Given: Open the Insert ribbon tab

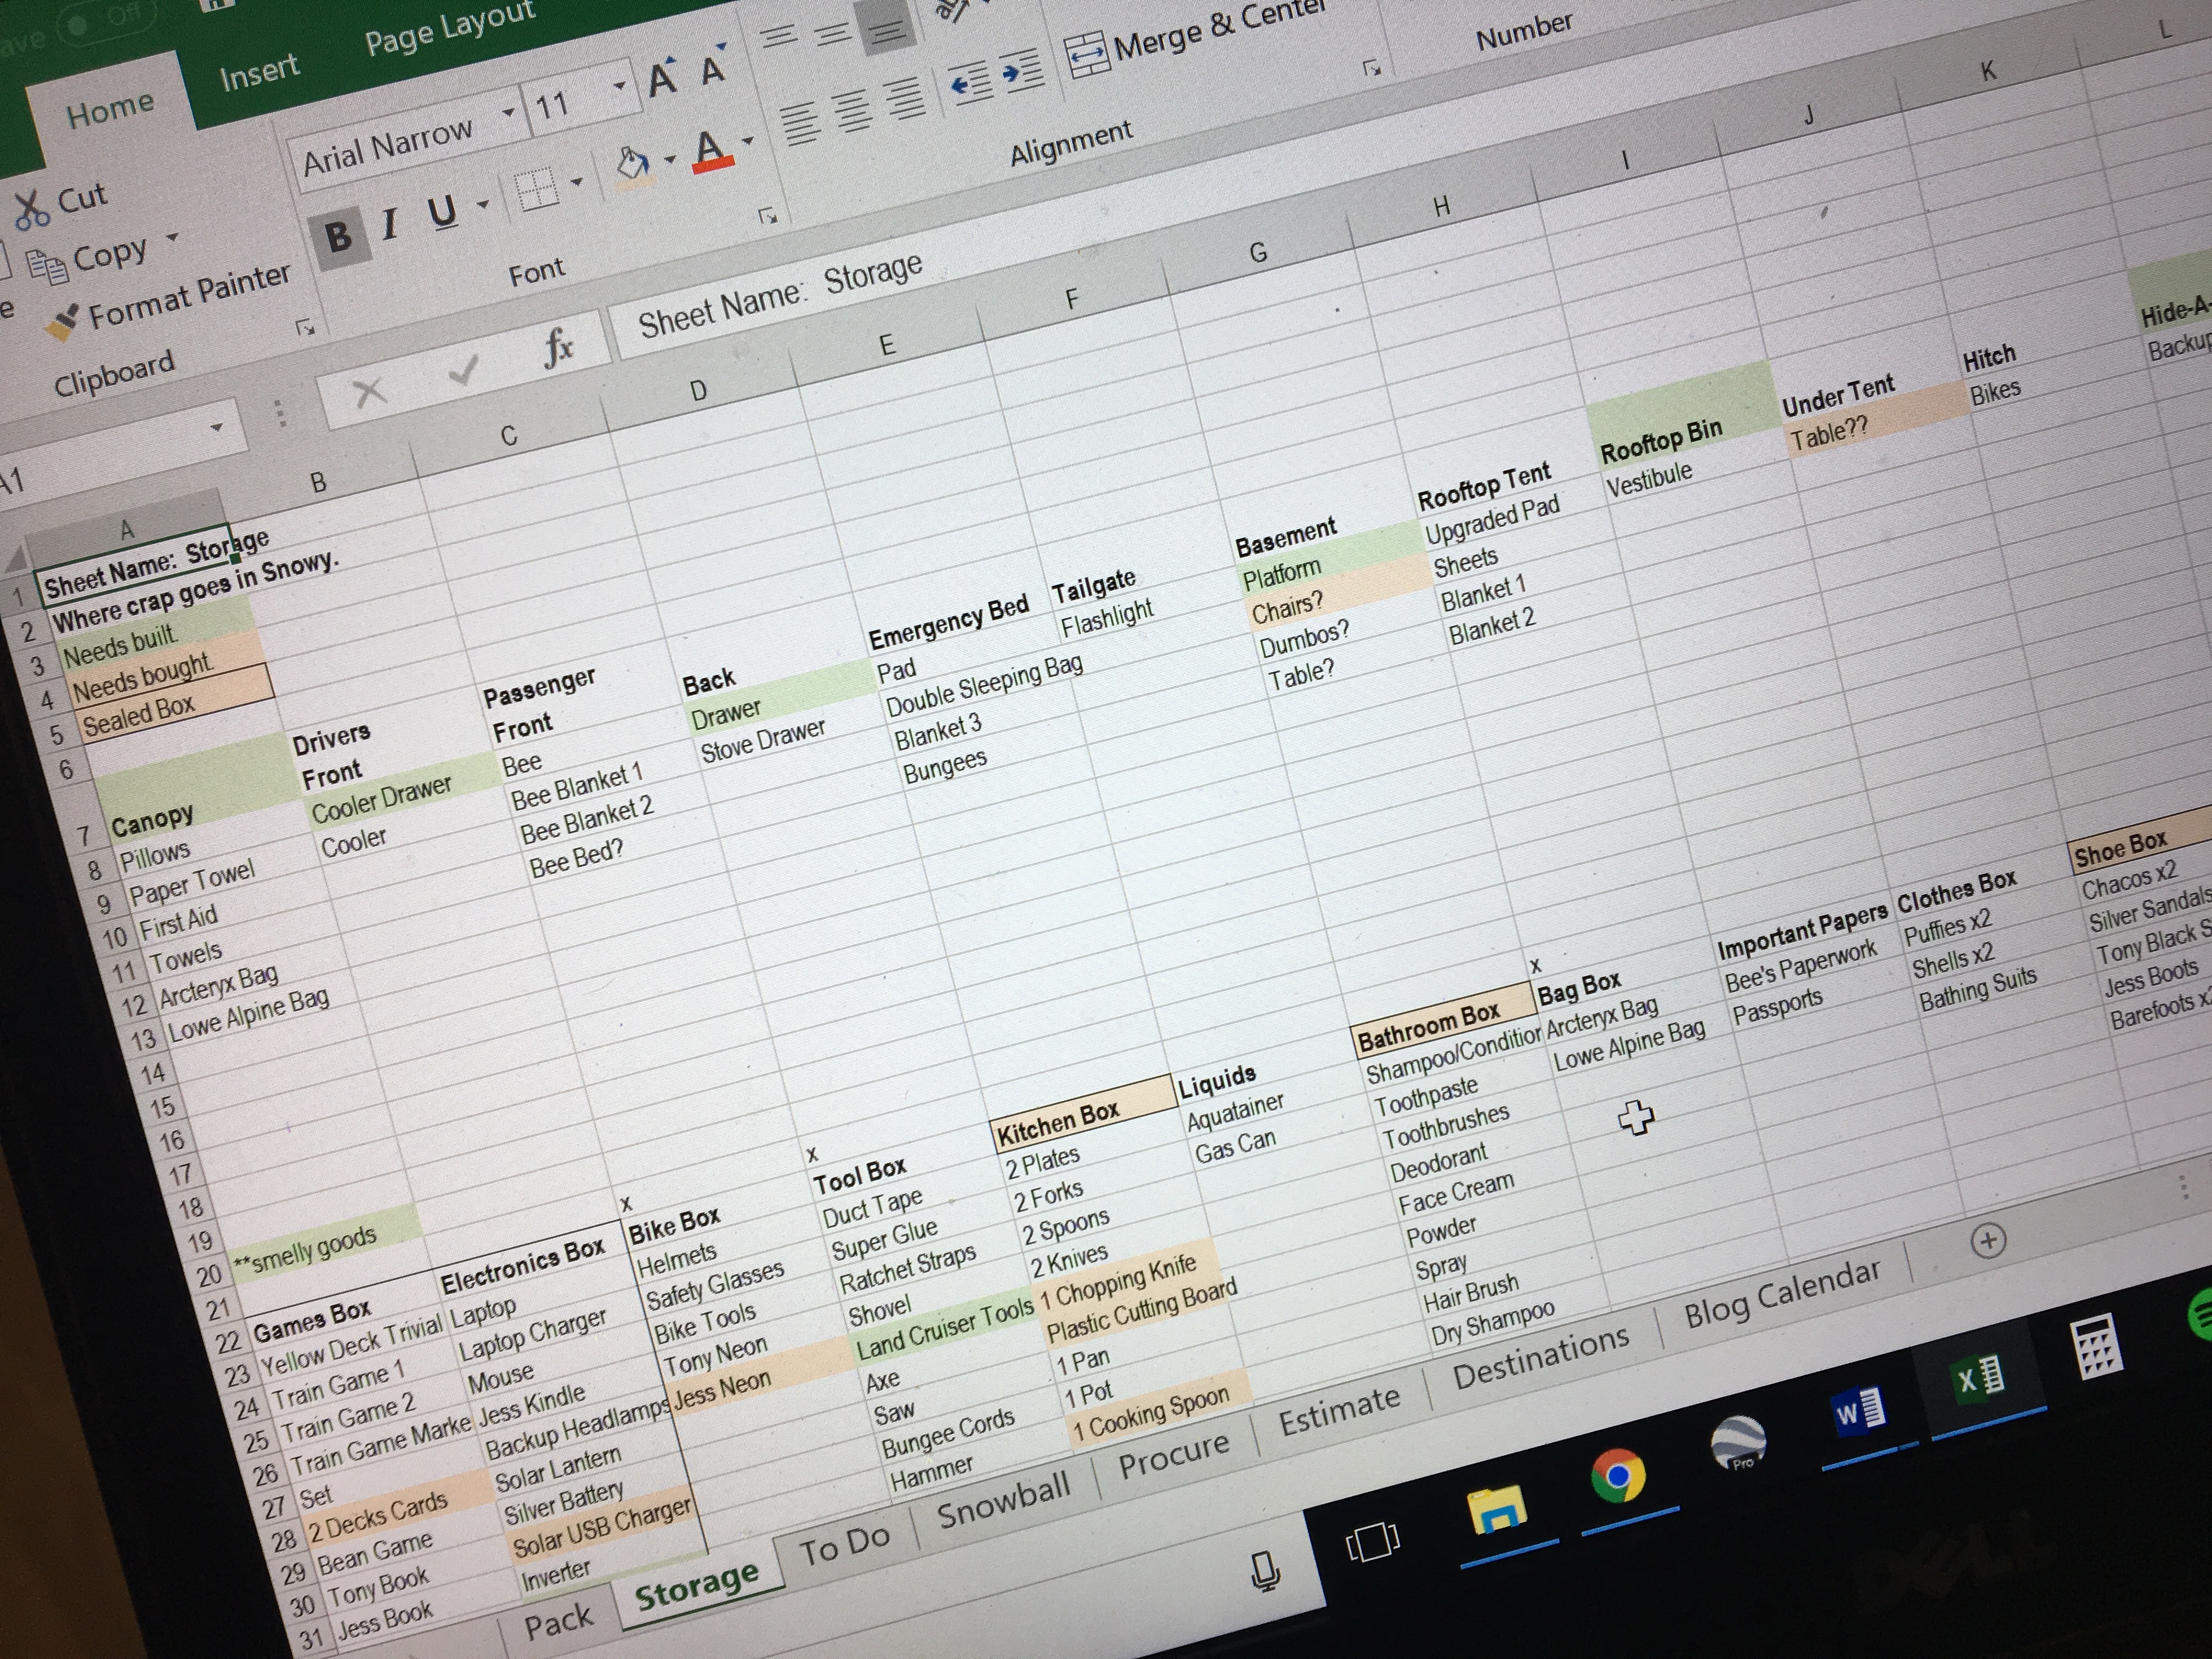Looking at the screenshot, I should [x=258, y=72].
